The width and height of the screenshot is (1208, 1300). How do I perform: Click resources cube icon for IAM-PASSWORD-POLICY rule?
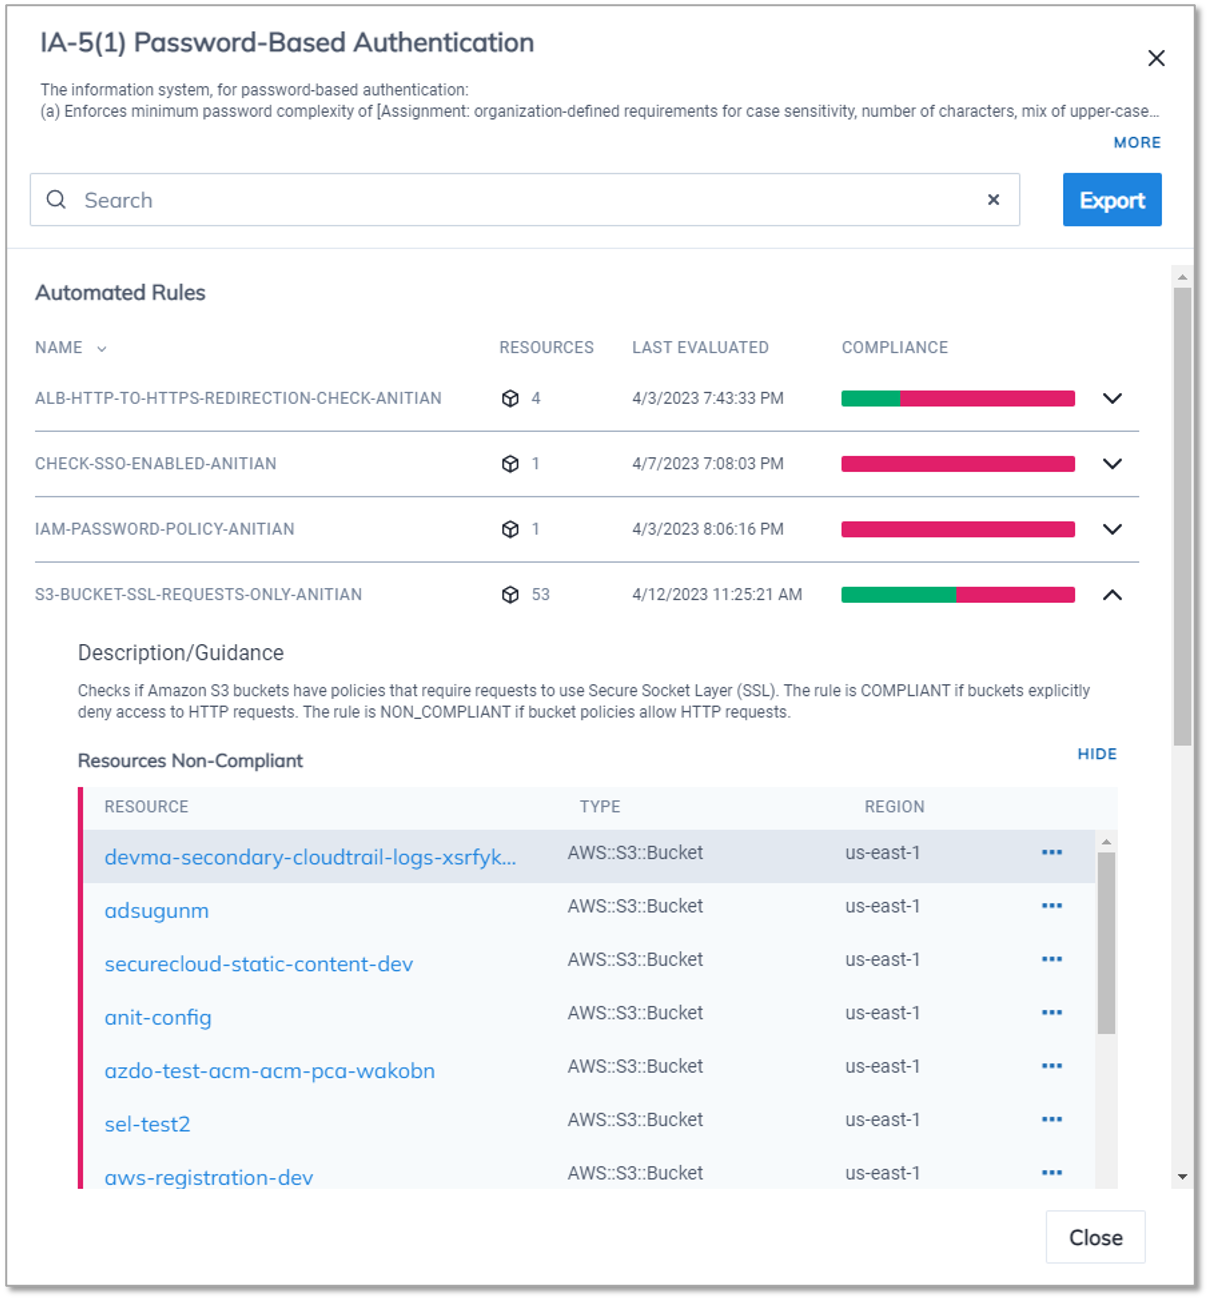[x=510, y=529]
